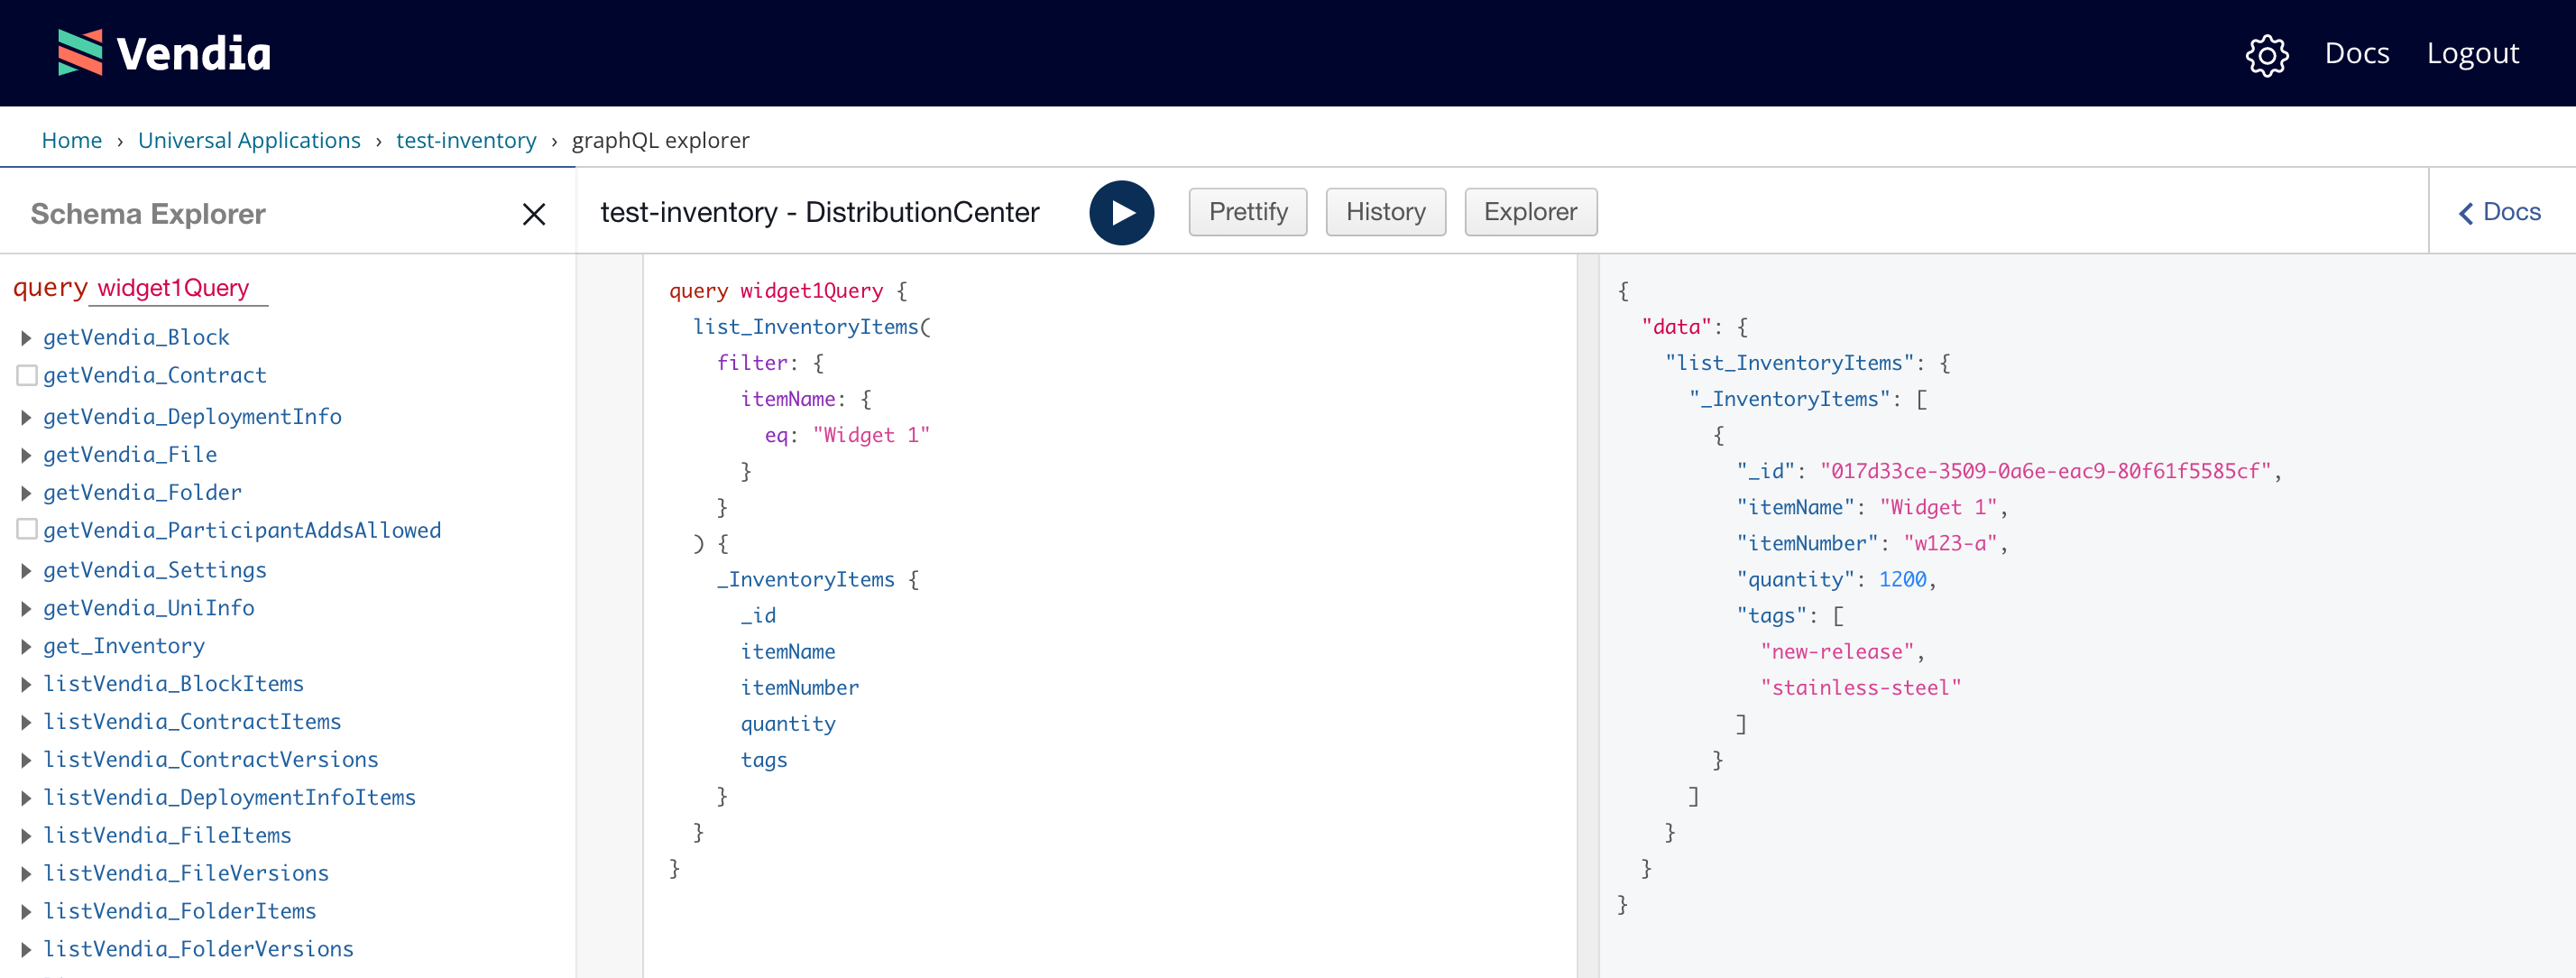This screenshot has width=2576, height=978.
Task: Expand the getVendia_Settings node
Action: 26,571
